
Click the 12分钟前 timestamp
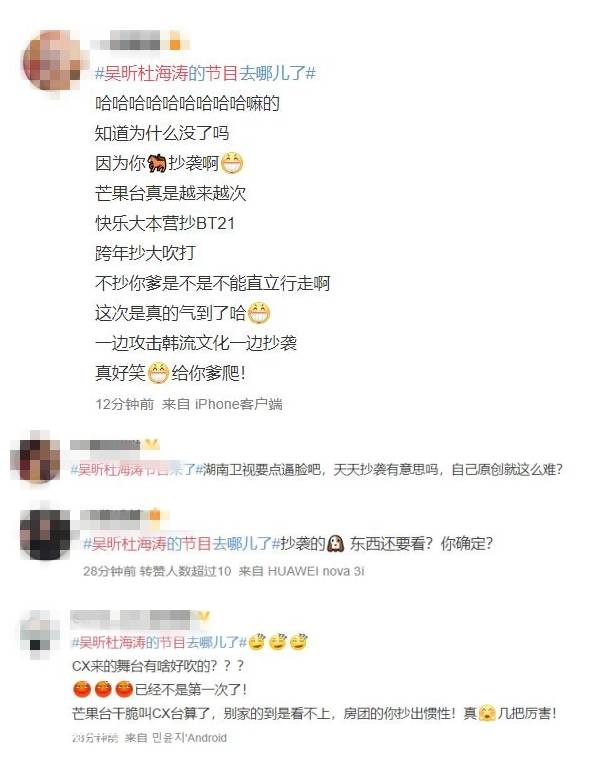(125, 404)
